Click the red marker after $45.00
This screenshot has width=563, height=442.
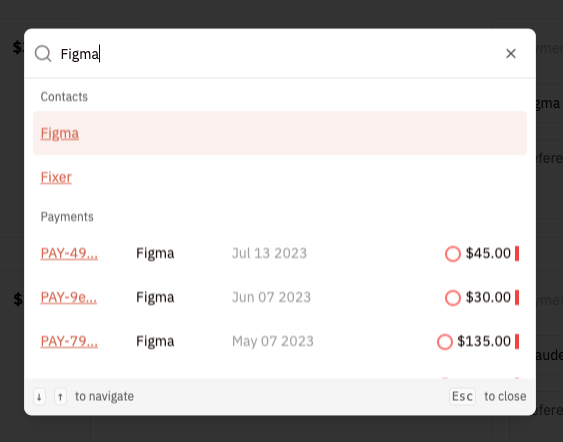pos(517,253)
